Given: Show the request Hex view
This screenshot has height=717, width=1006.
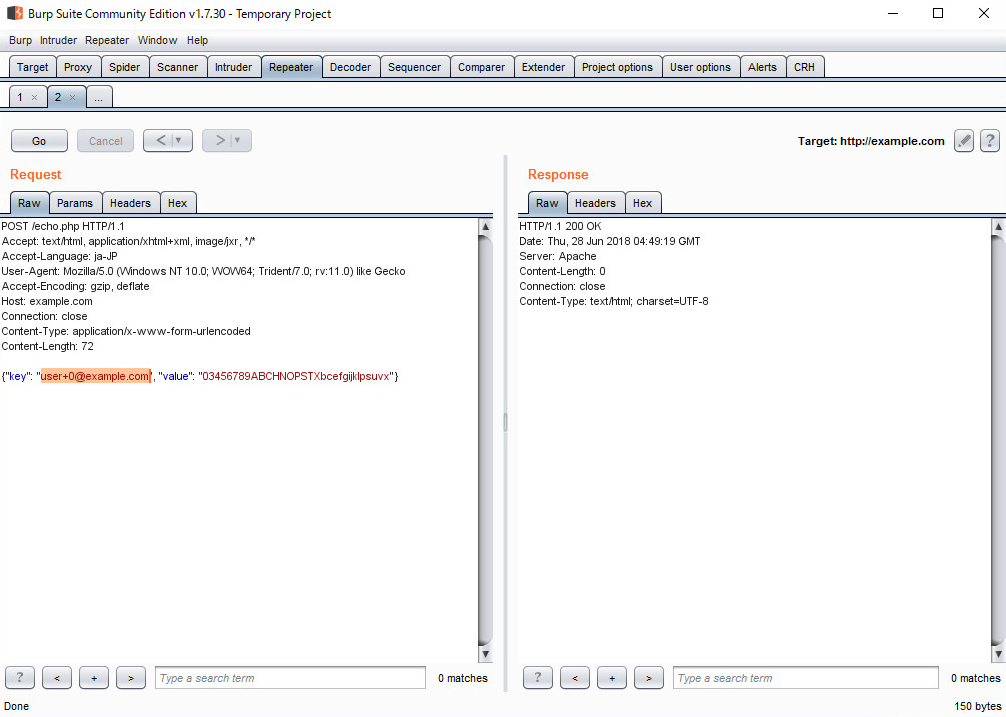Looking at the screenshot, I should [178, 203].
